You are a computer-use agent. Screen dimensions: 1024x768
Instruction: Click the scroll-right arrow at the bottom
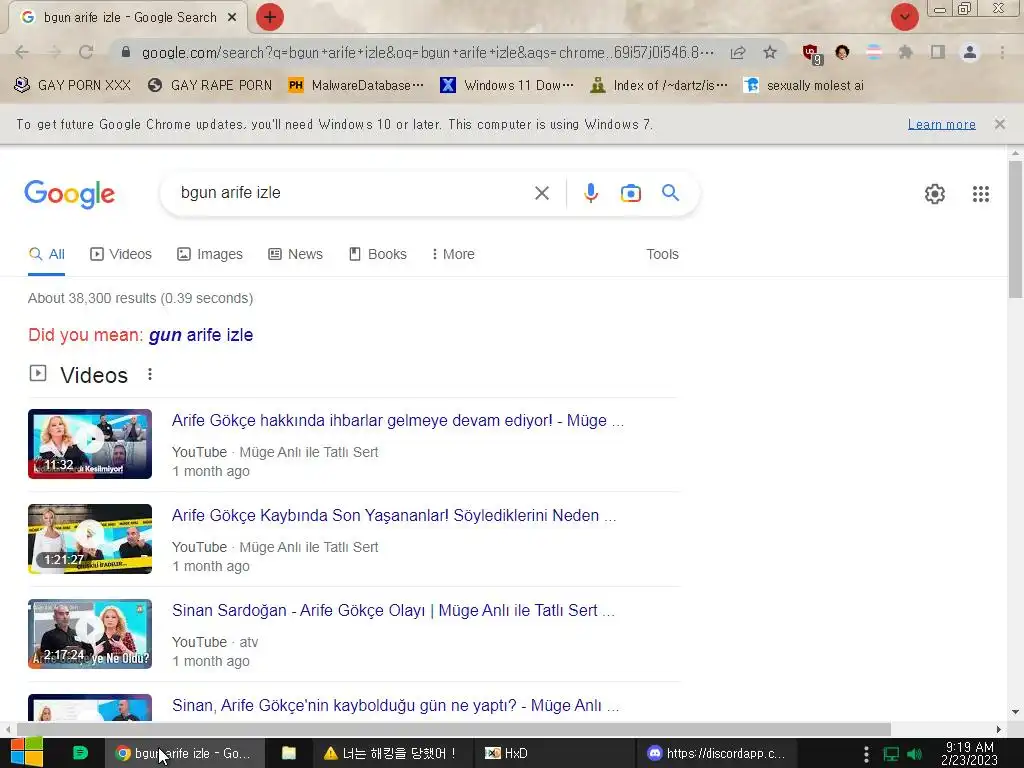[999, 729]
